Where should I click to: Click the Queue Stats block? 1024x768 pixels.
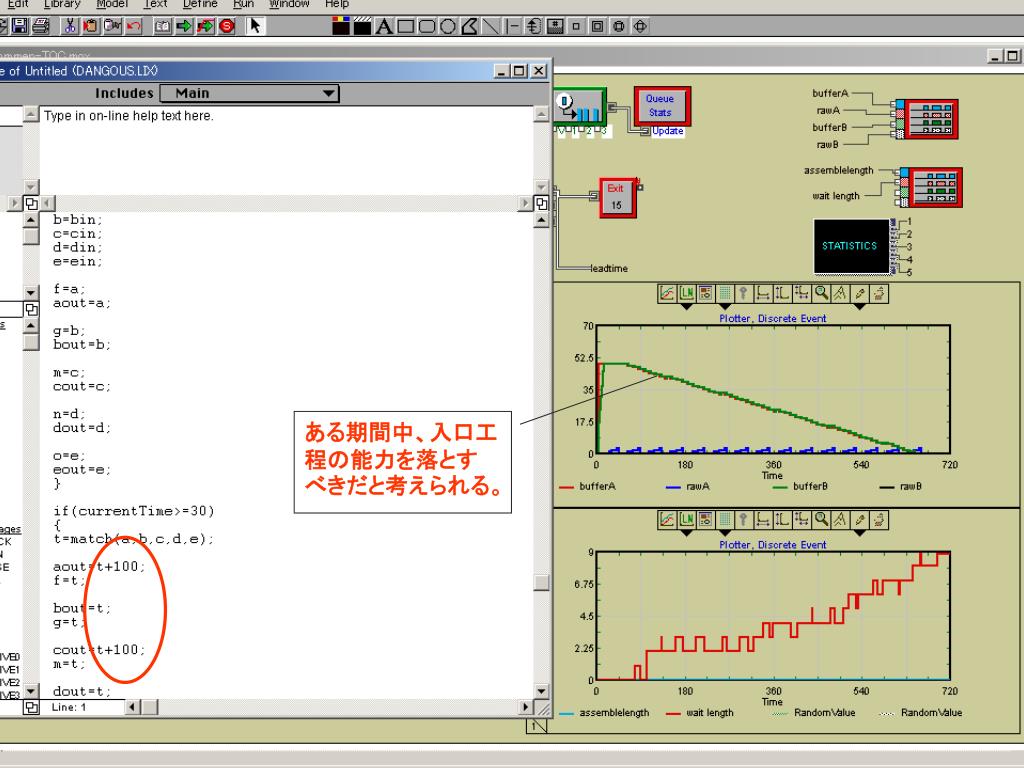tap(661, 106)
